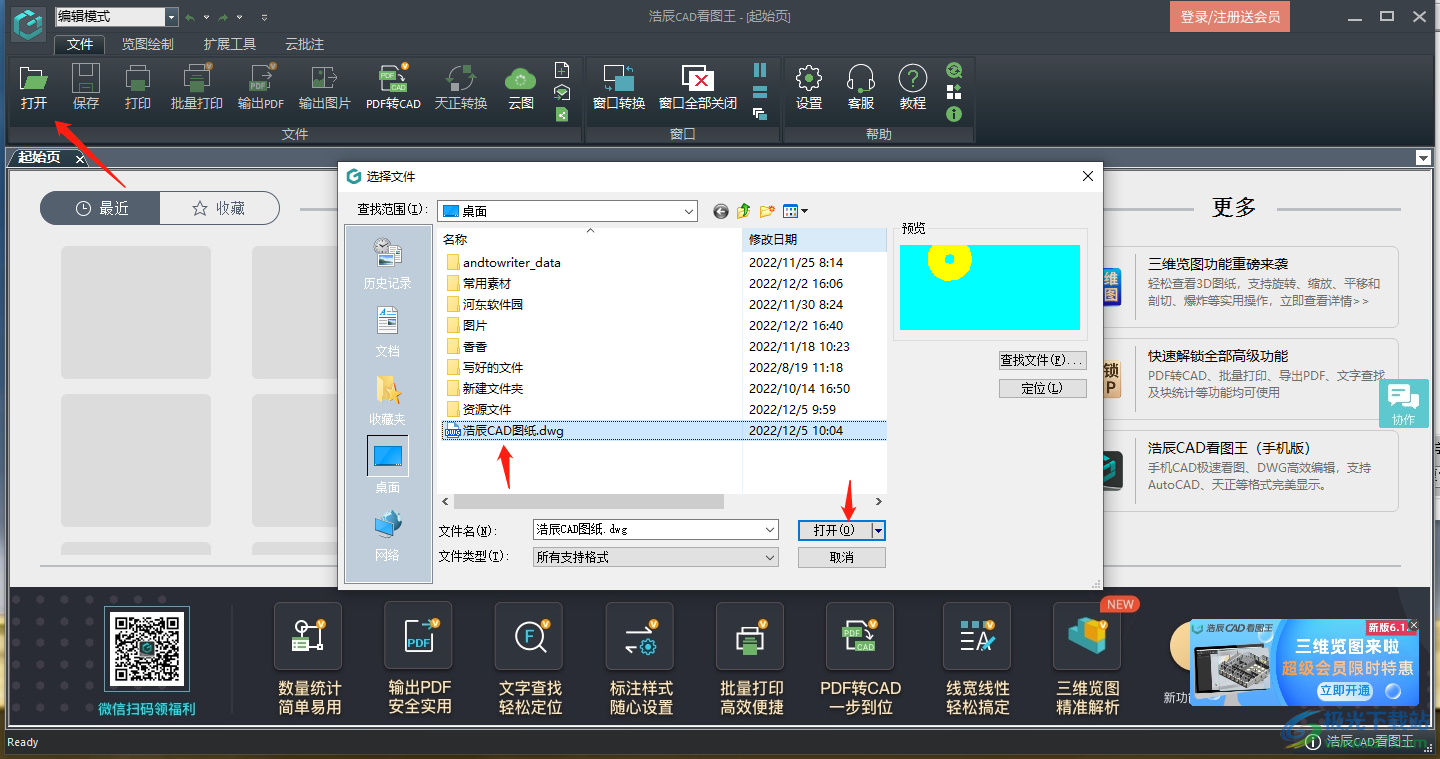
Task: Click the 预览 preview thumbnail image
Action: [x=990, y=287]
